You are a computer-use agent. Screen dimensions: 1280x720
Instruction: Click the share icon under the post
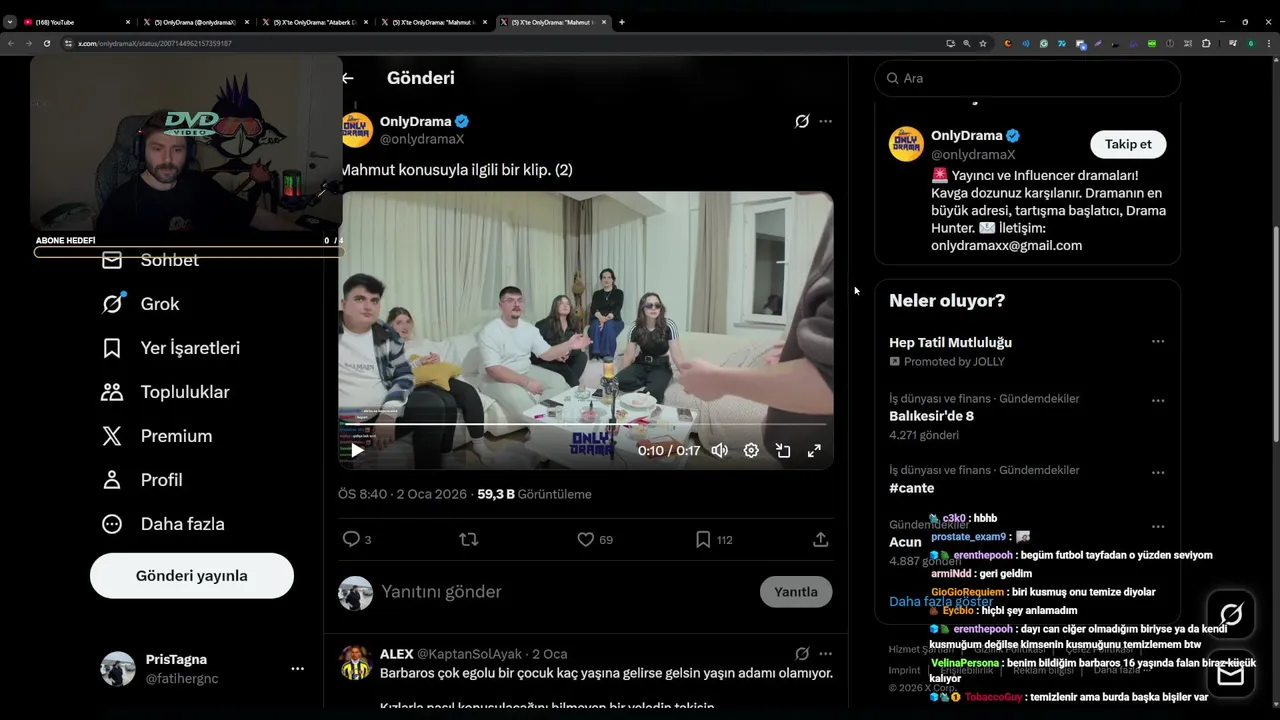pyautogui.click(x=820, y=539)
